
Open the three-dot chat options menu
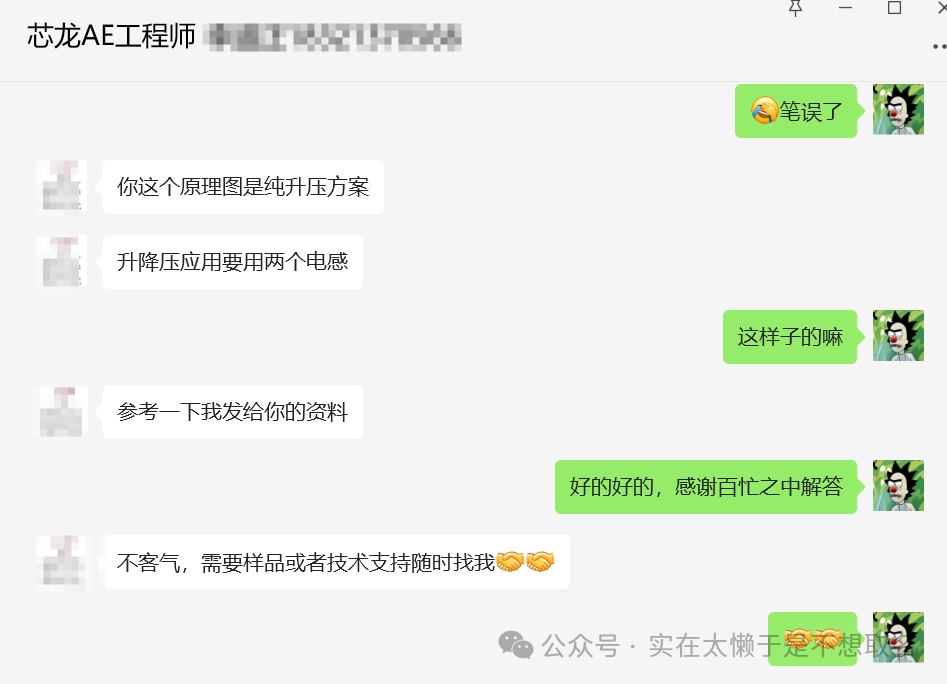939,46
